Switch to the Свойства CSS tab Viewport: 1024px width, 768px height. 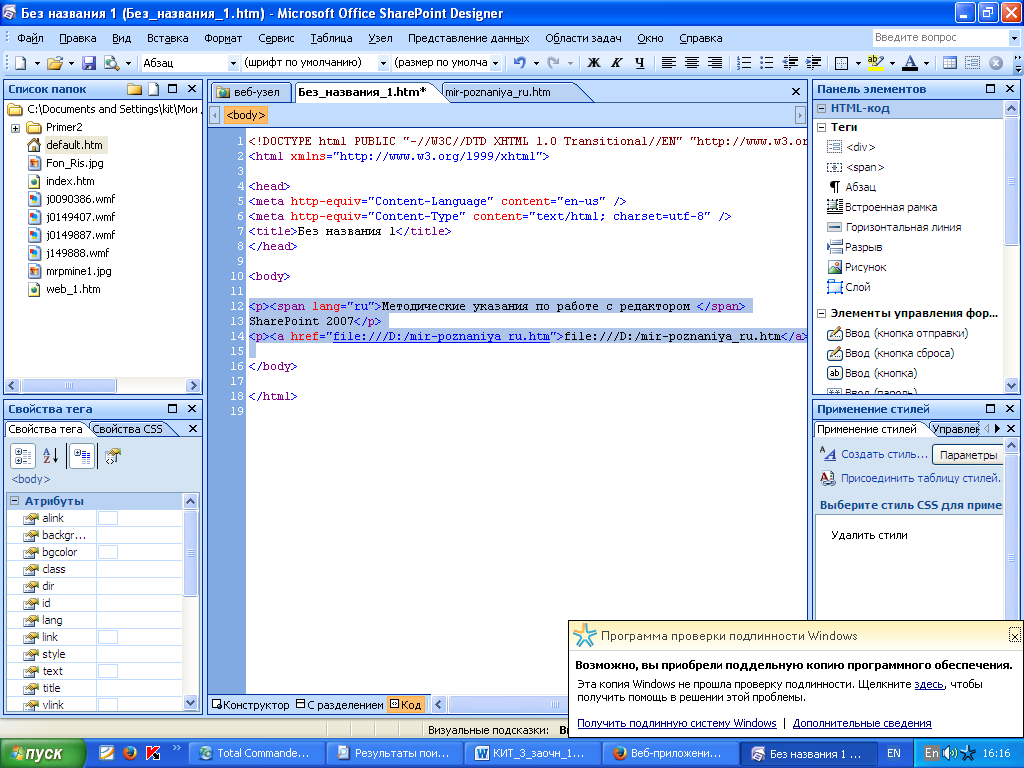point(129,429)
